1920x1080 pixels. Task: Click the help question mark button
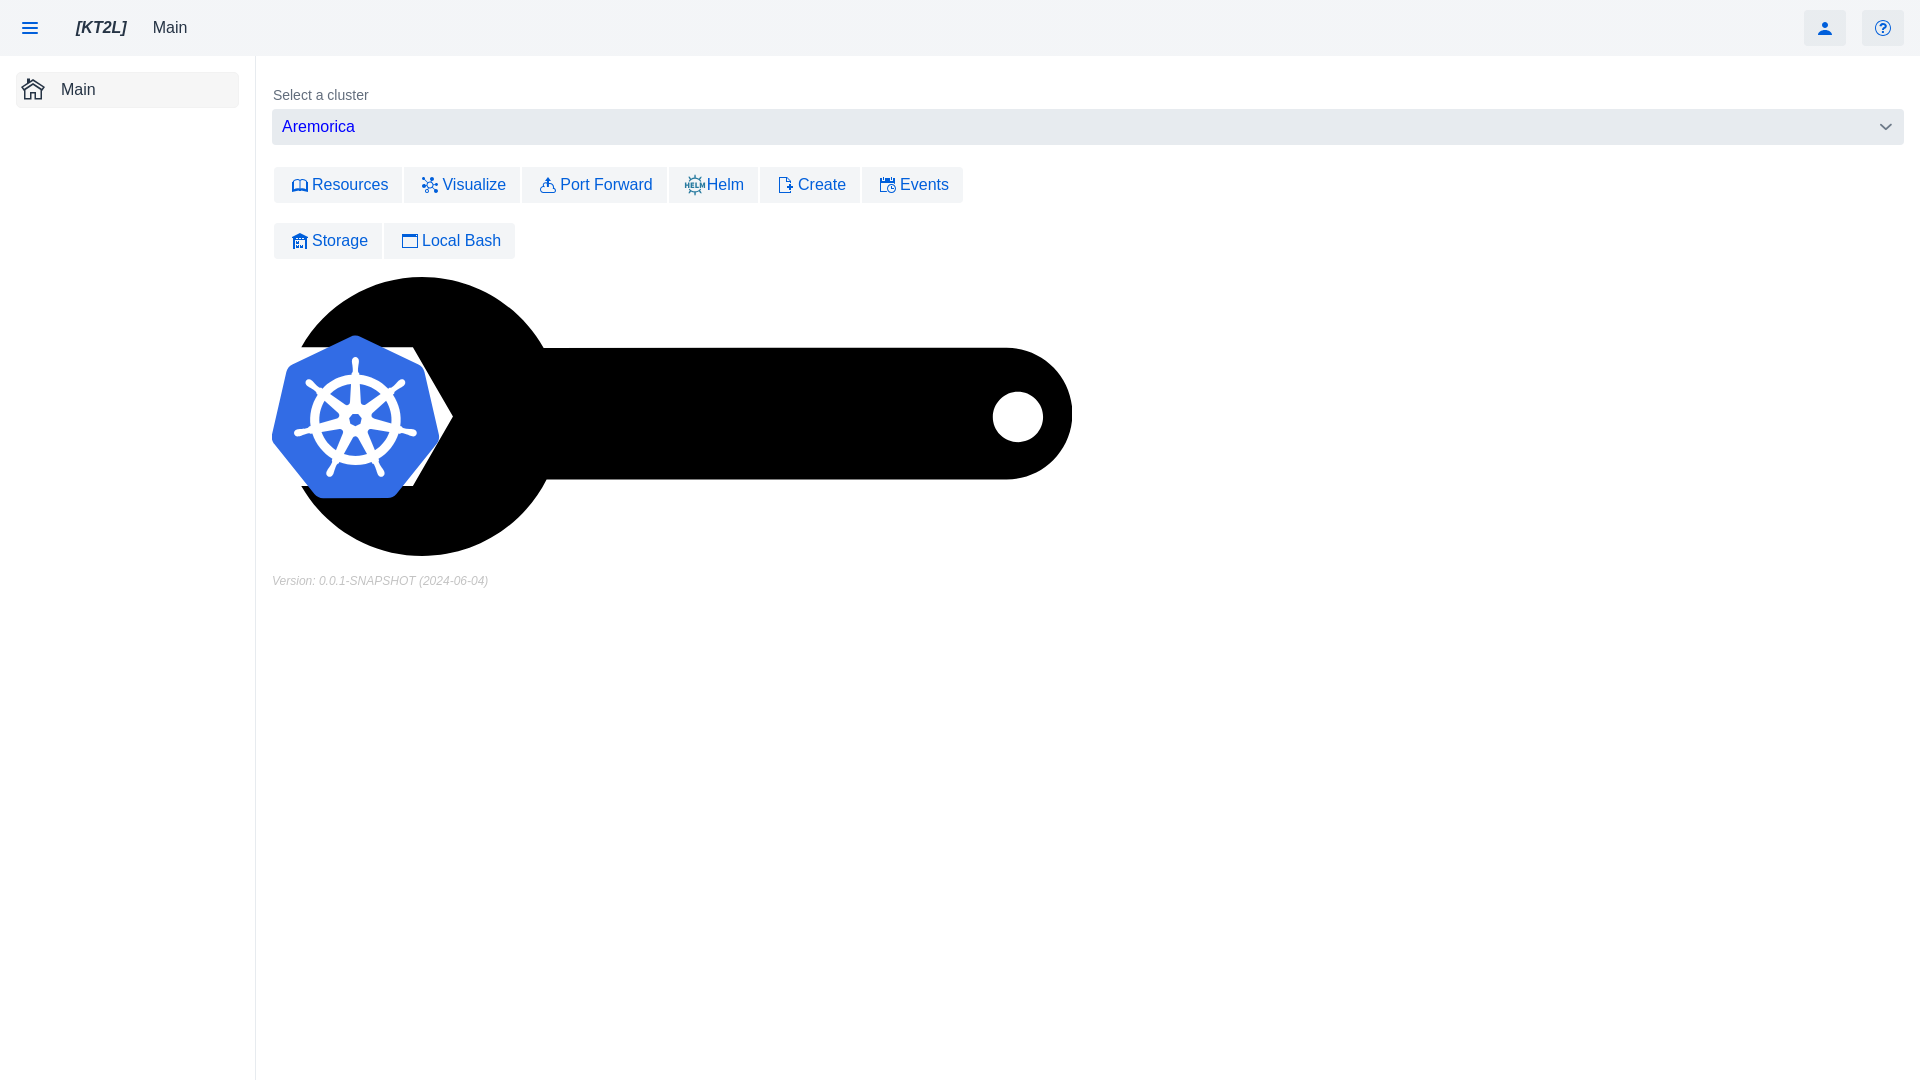(x=1883, y=28)
